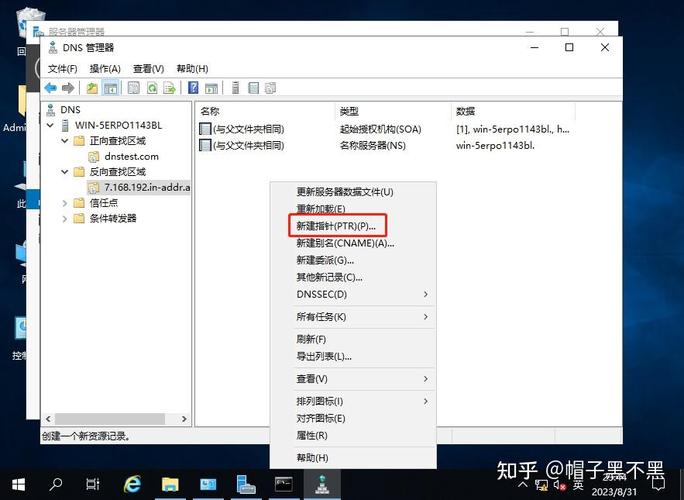Open the 所有任务(K) submenu
Viewport: 684px width, 500px height.
coord(353,317)
